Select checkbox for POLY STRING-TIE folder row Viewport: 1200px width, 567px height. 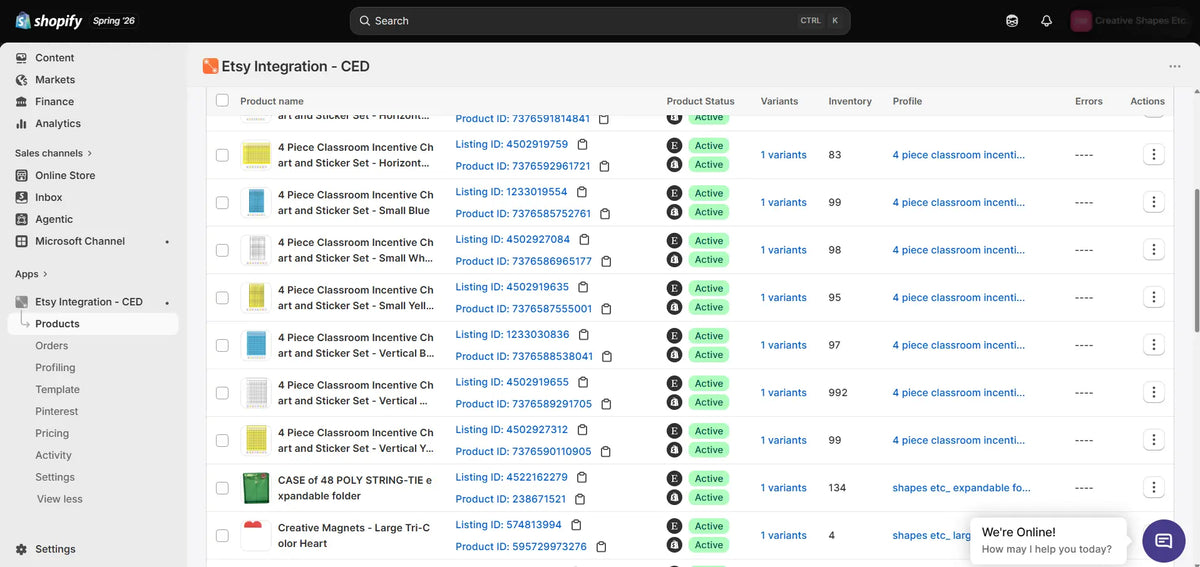(222, 488)
